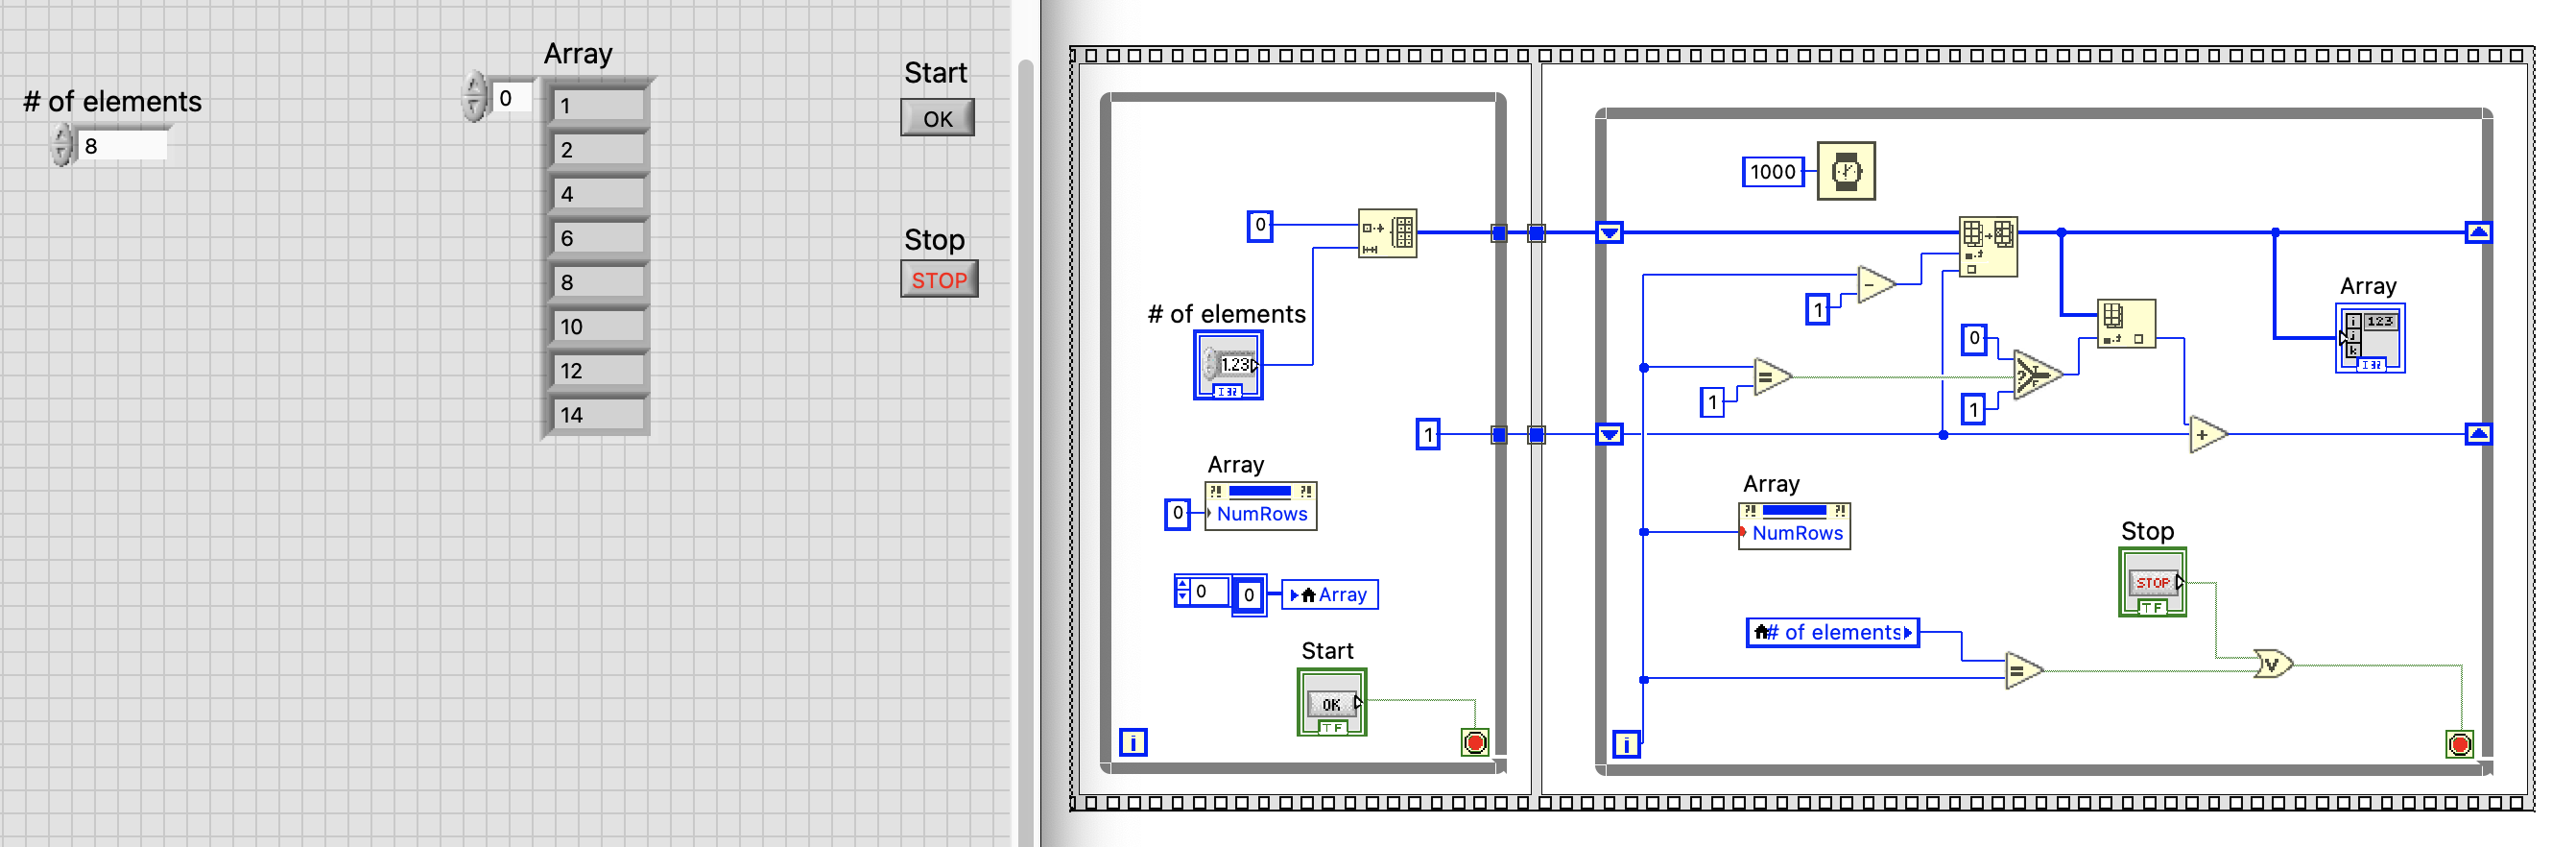This screenshot has height=847, width=2576.
Task: Click the Select (ternary) function node
Action: tap(2037, 375)
